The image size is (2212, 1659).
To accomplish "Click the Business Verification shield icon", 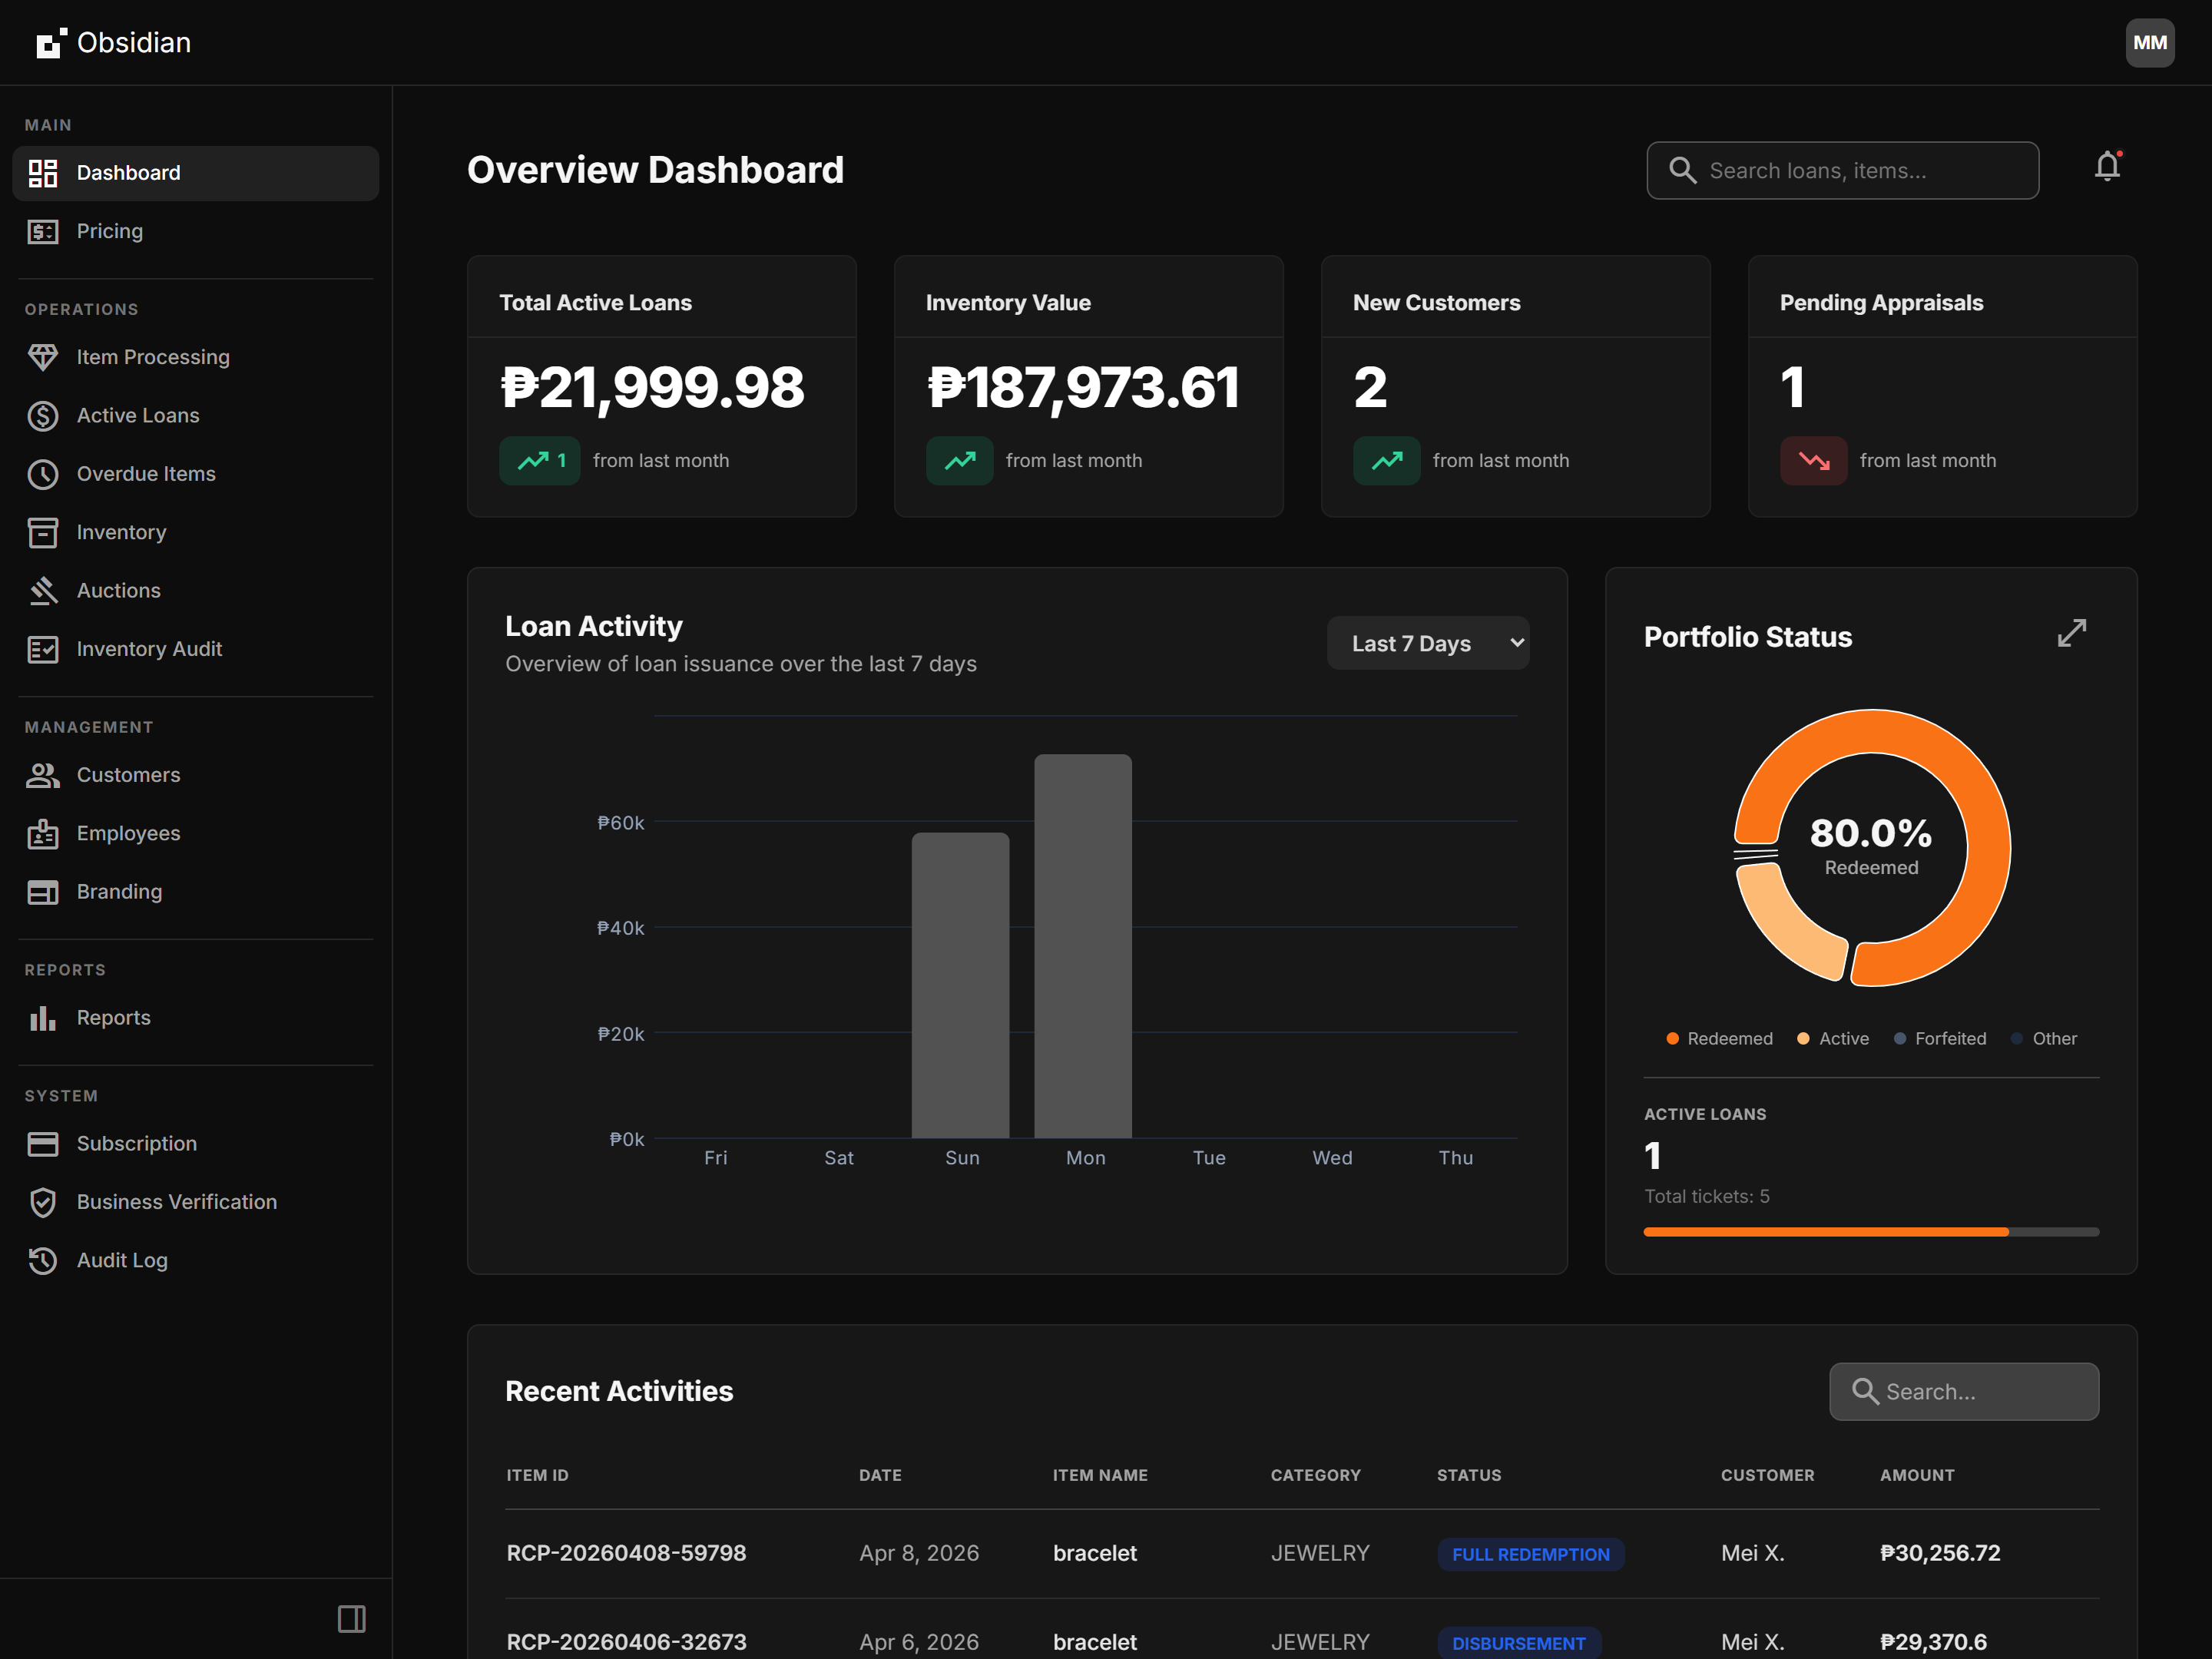I will click(43, 1202).
